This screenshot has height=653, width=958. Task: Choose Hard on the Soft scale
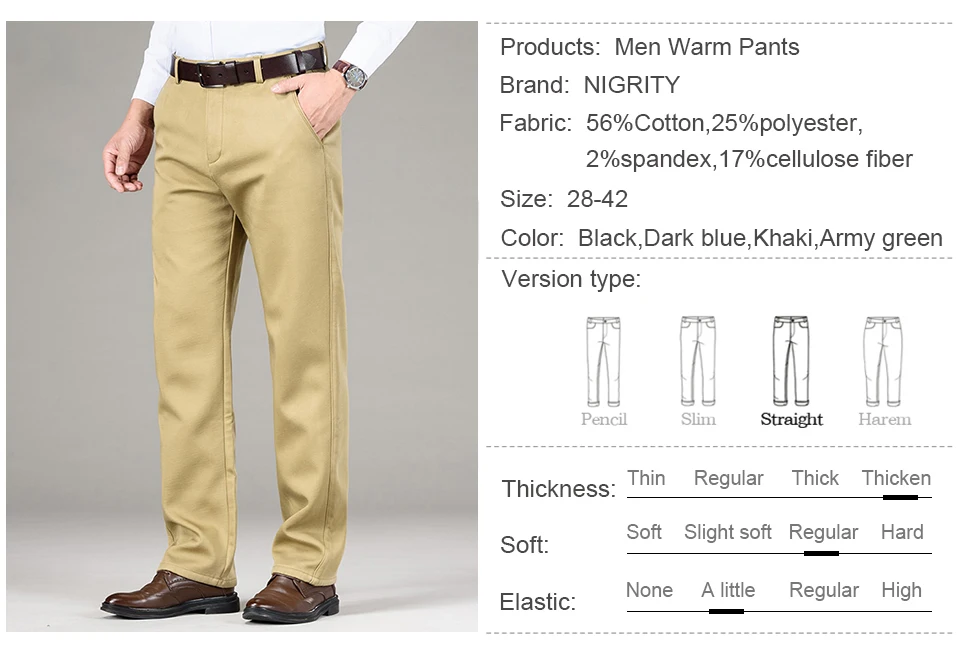[x=902, y=532]
